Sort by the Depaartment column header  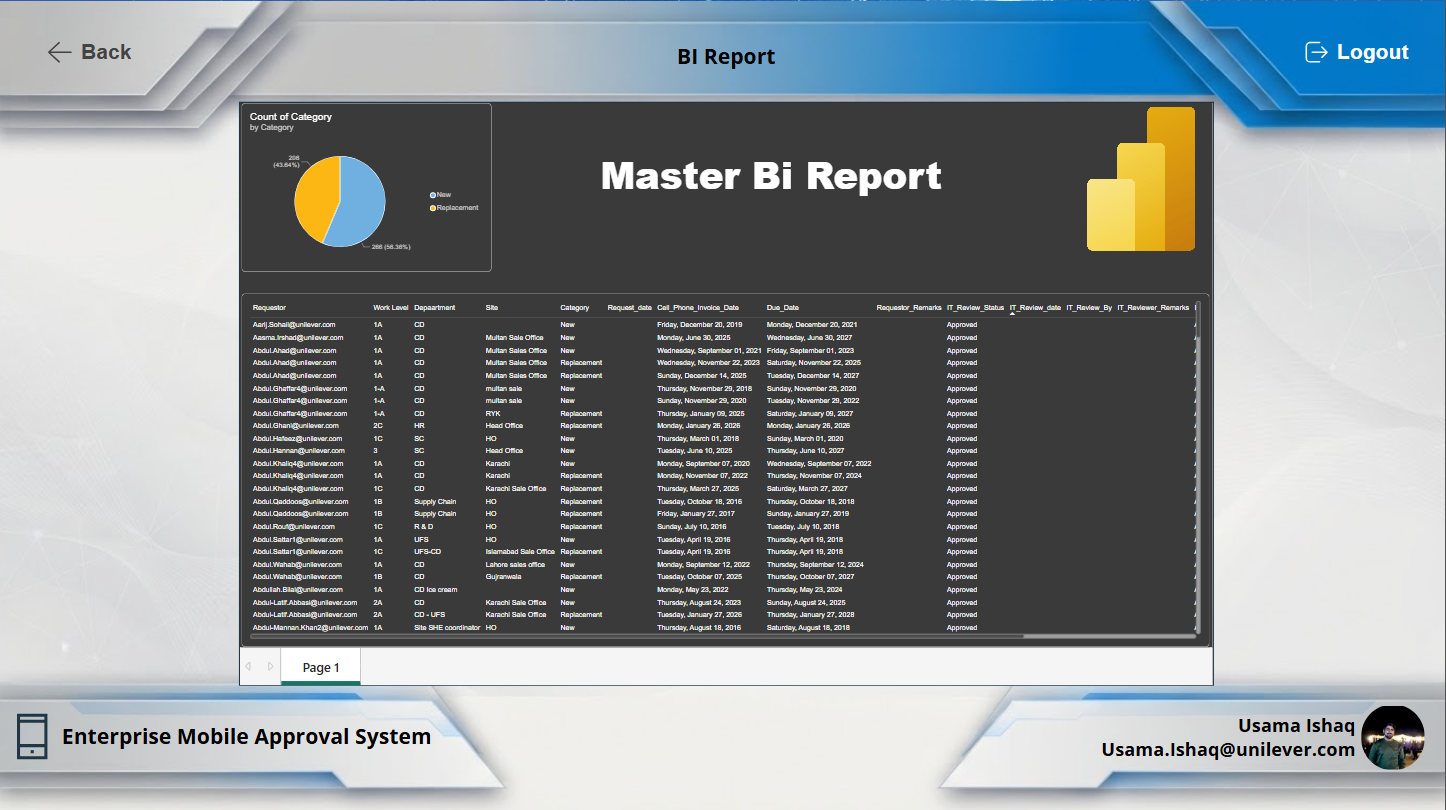coord(435,308)
